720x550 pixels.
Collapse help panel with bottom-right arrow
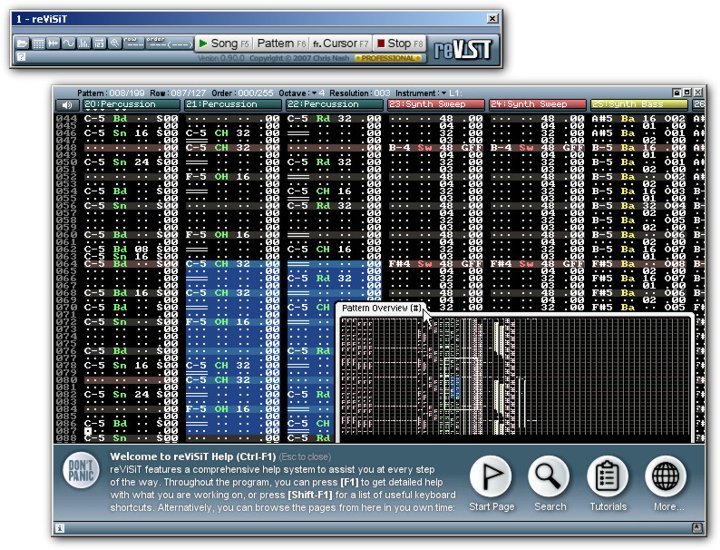[x=697, y=528]
